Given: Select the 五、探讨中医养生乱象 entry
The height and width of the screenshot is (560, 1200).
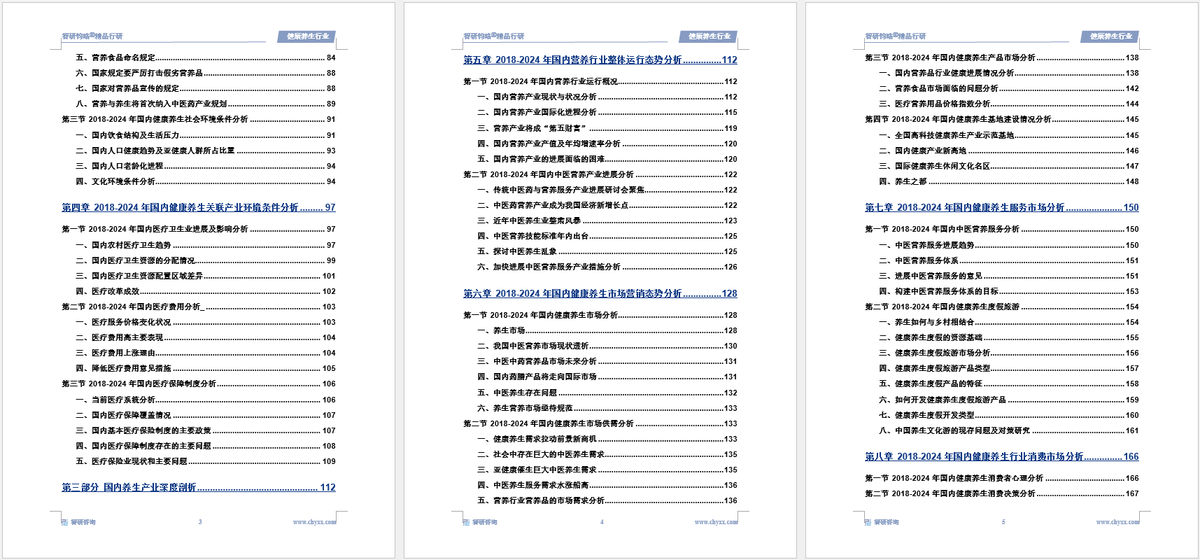Looking at the screenshot, I should click(607, 252).
